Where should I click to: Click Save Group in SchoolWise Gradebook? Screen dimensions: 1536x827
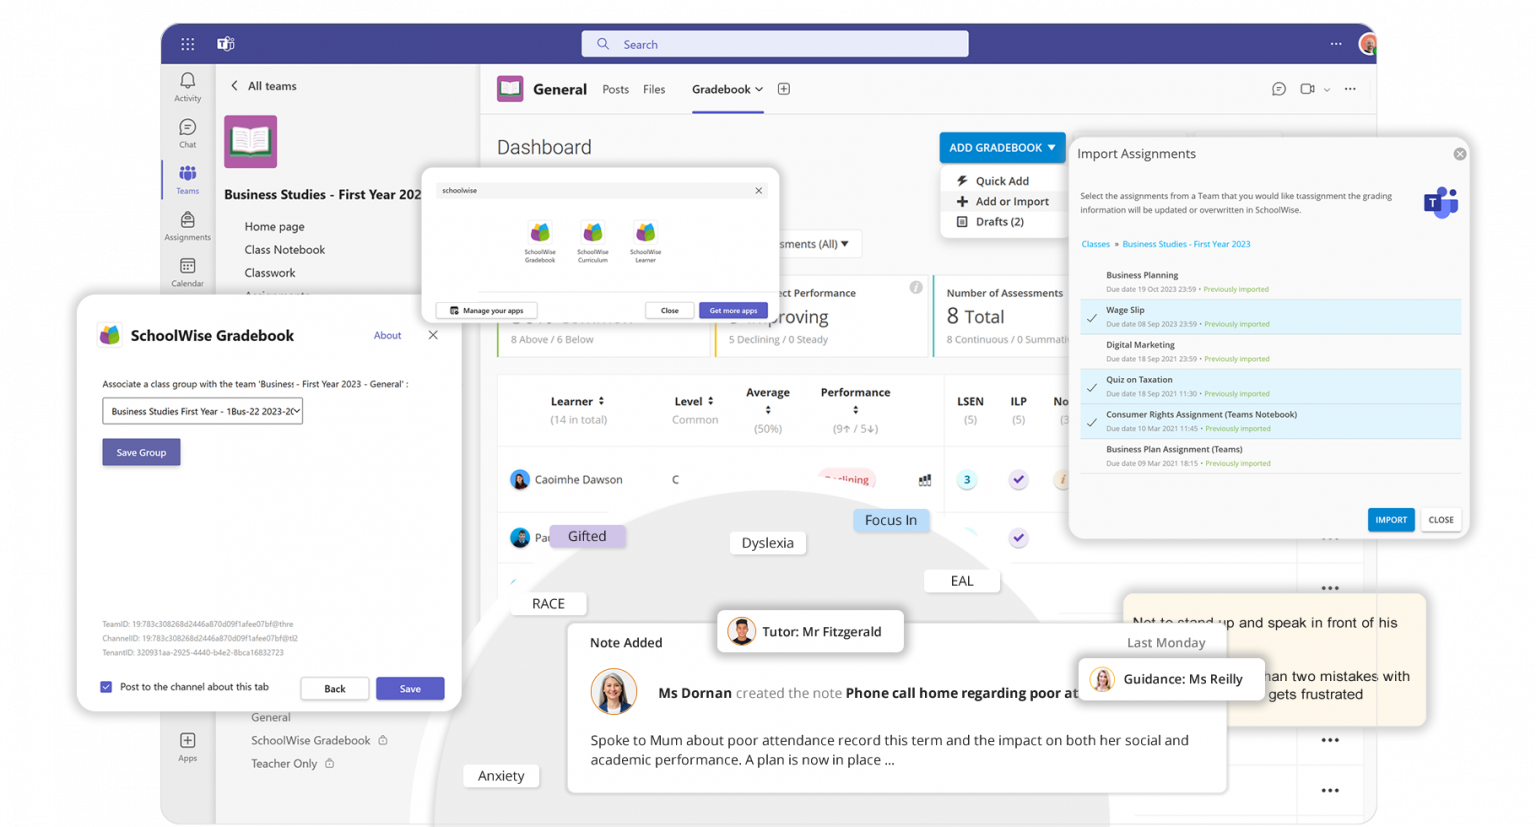(141, 452)
